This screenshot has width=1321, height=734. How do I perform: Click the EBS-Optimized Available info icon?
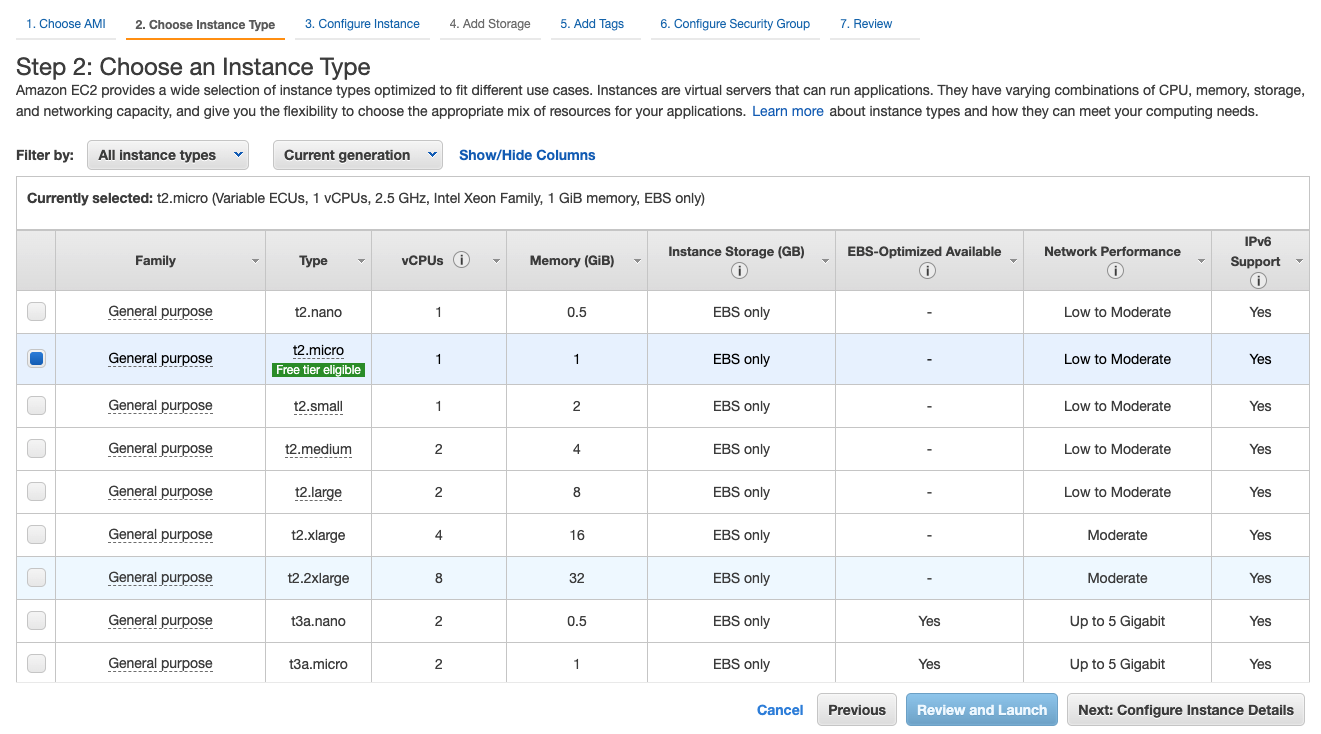tap(927, 270)
